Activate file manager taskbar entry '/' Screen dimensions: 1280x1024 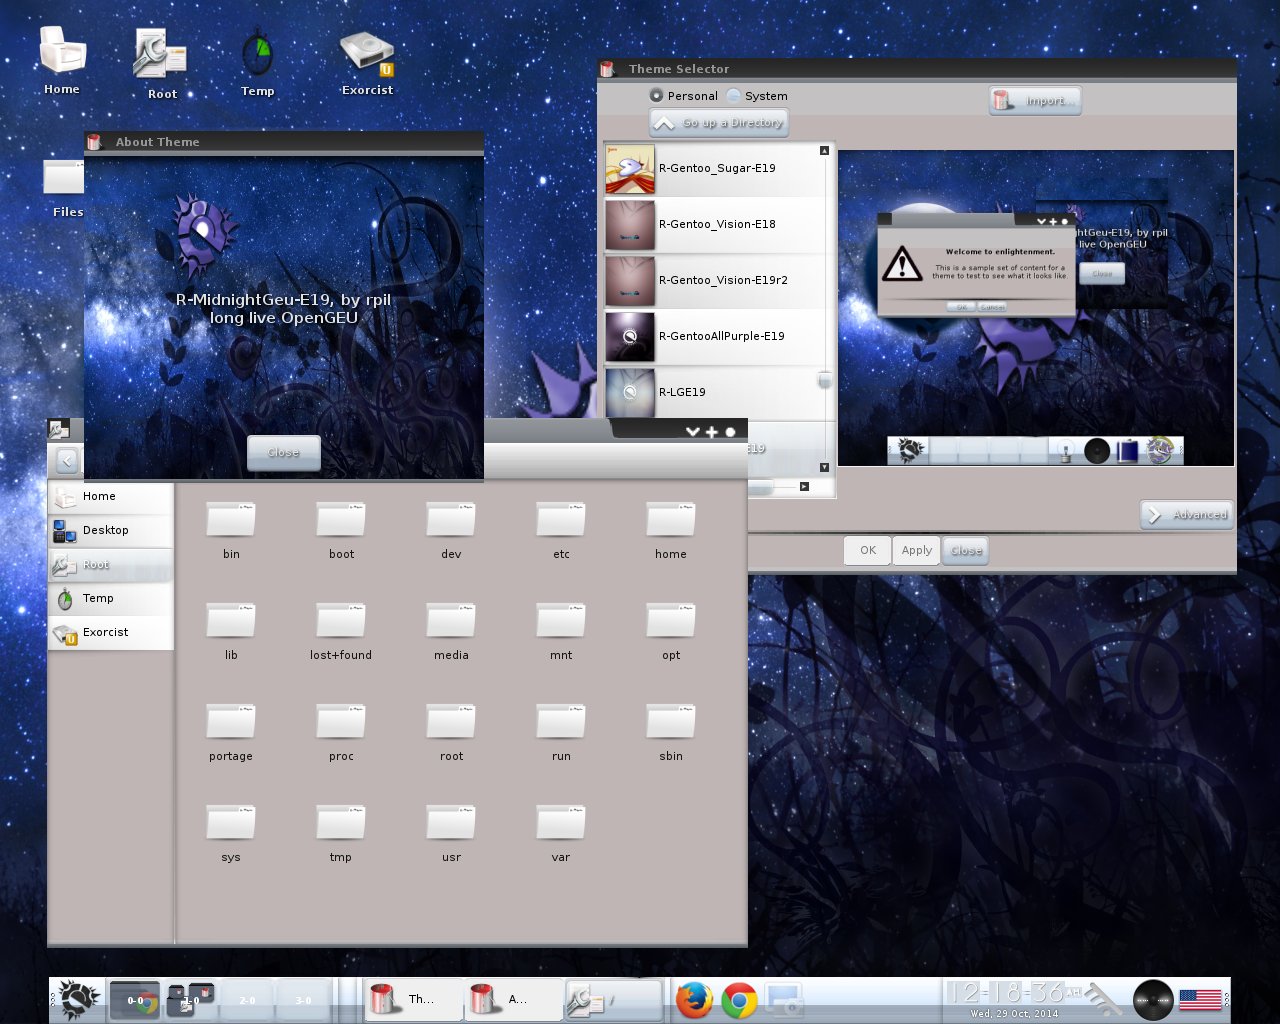click(612, 999)
